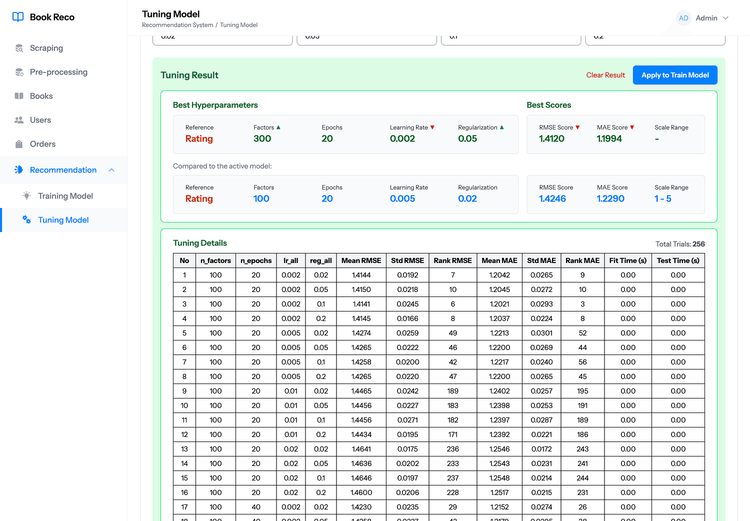The image size is (750, 521).
Task: Click the red down arrow beside MAE Score
Action: (x=632, y=127)
